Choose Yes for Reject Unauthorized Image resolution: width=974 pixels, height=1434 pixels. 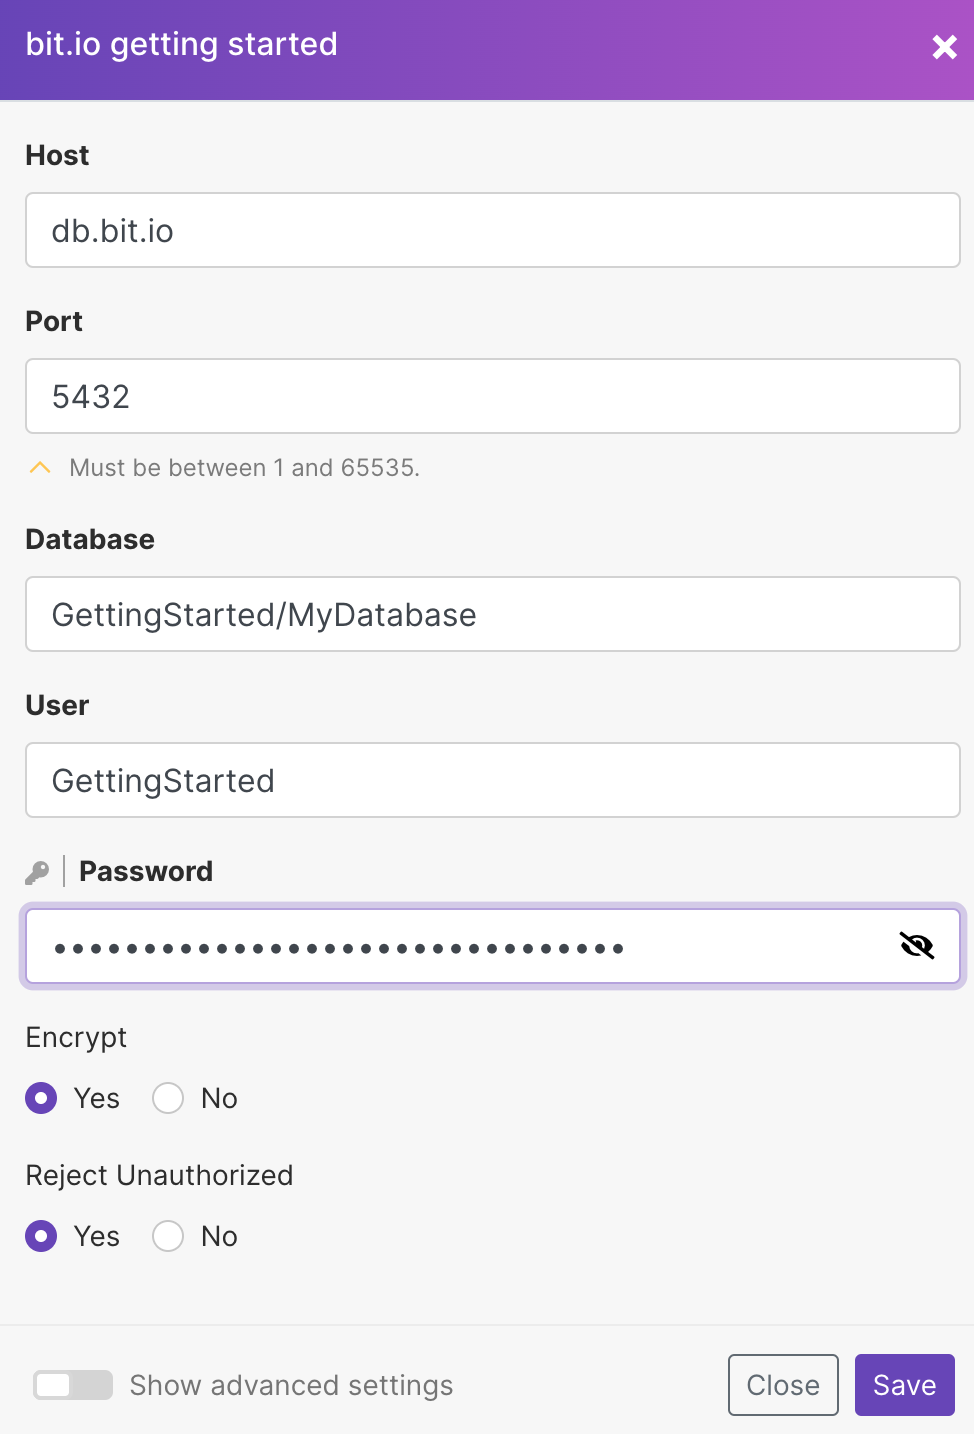click(x=41, y=1236)
